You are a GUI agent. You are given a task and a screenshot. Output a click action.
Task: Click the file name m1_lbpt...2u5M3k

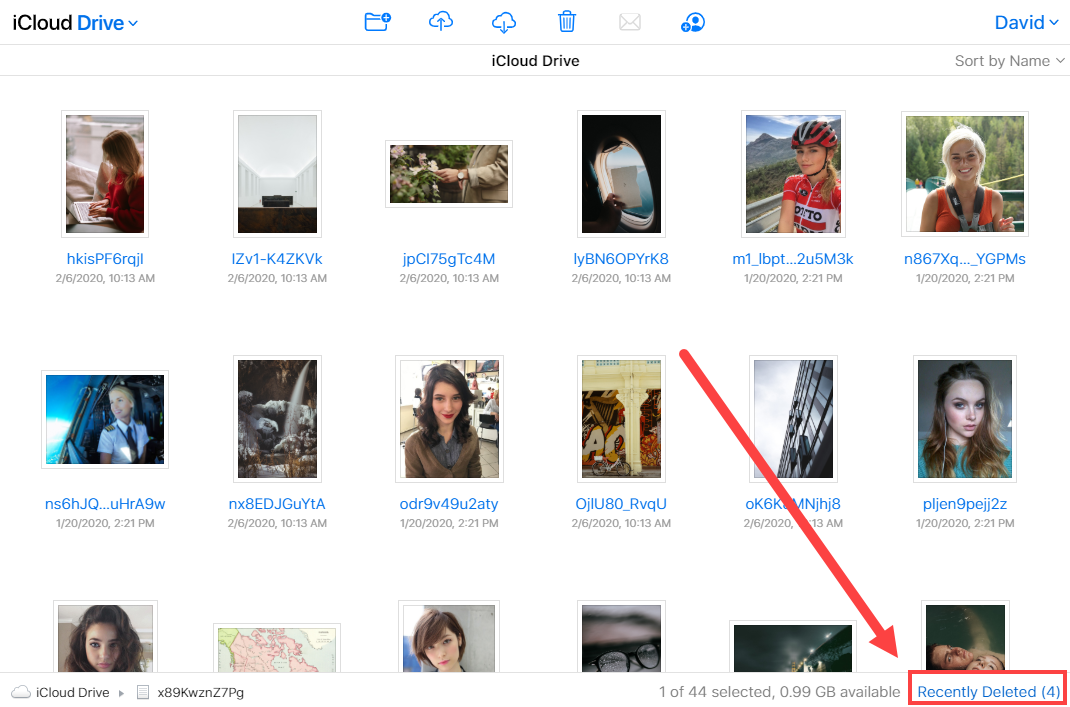(793, 259)
